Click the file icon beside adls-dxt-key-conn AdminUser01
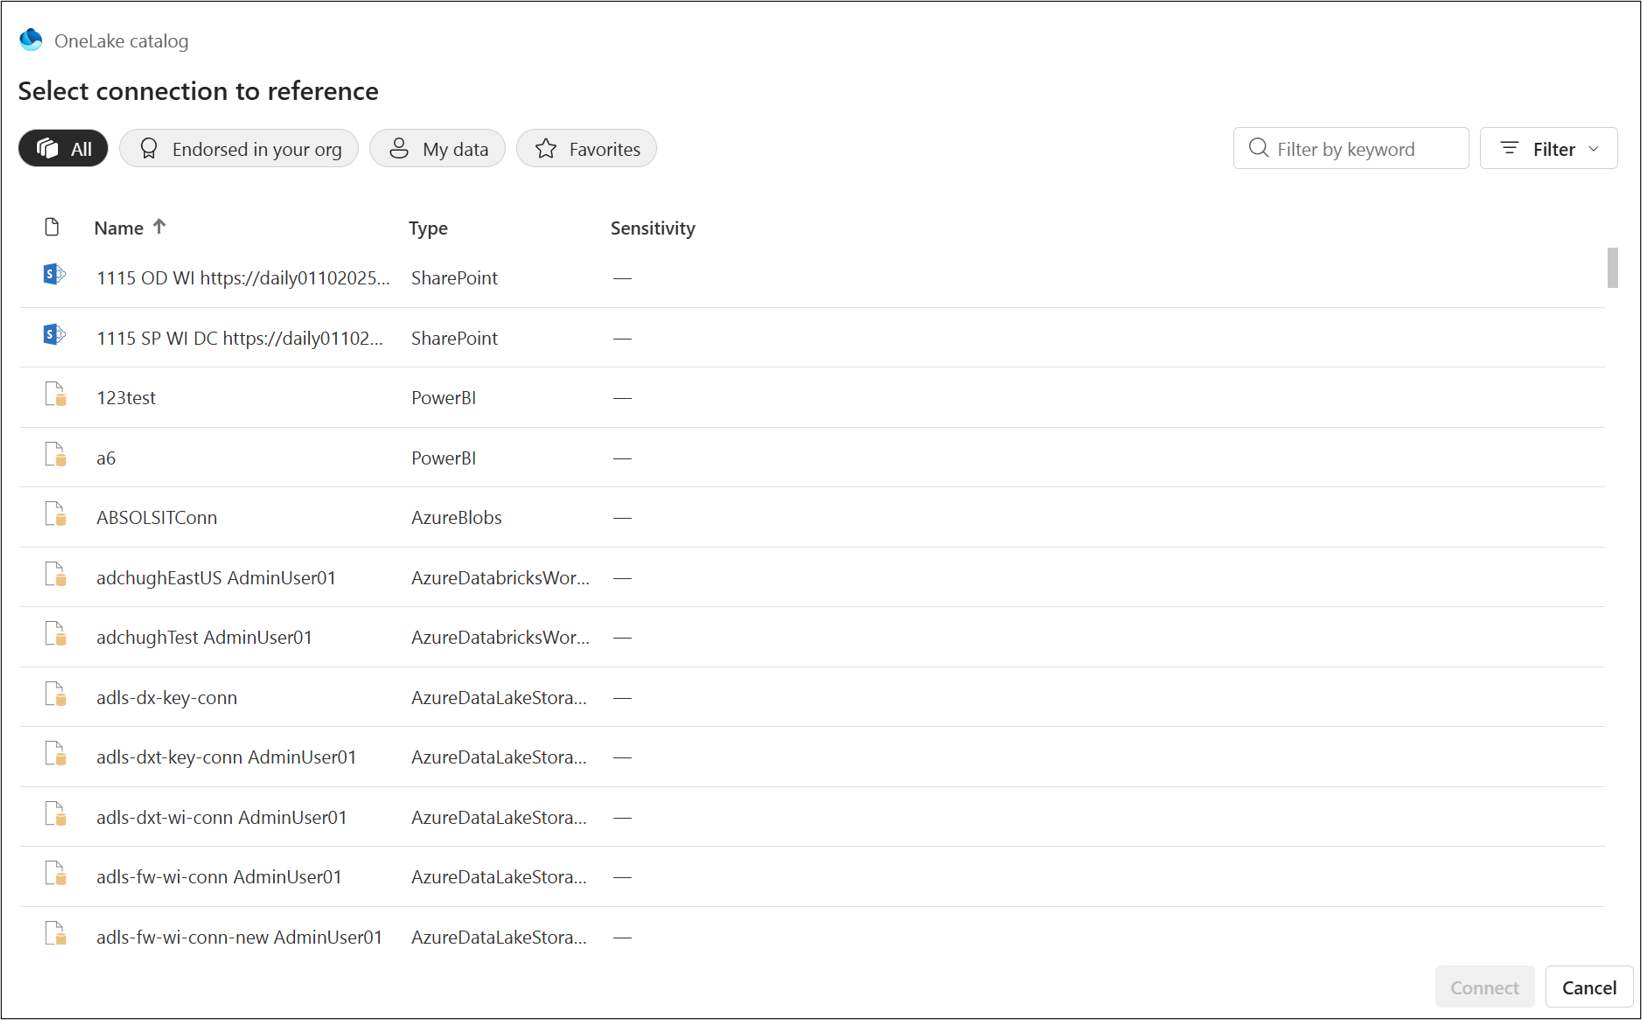Image resolution: width=1642 pixels, height=1020 pixels. pyautogui.click(x=56, y=755)
